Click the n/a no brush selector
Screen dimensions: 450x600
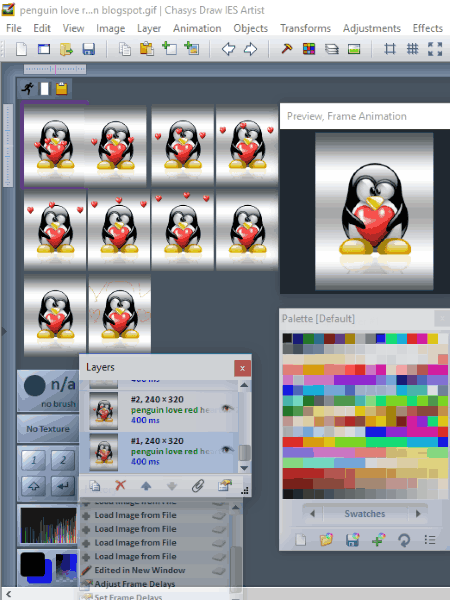pos(49,391)
